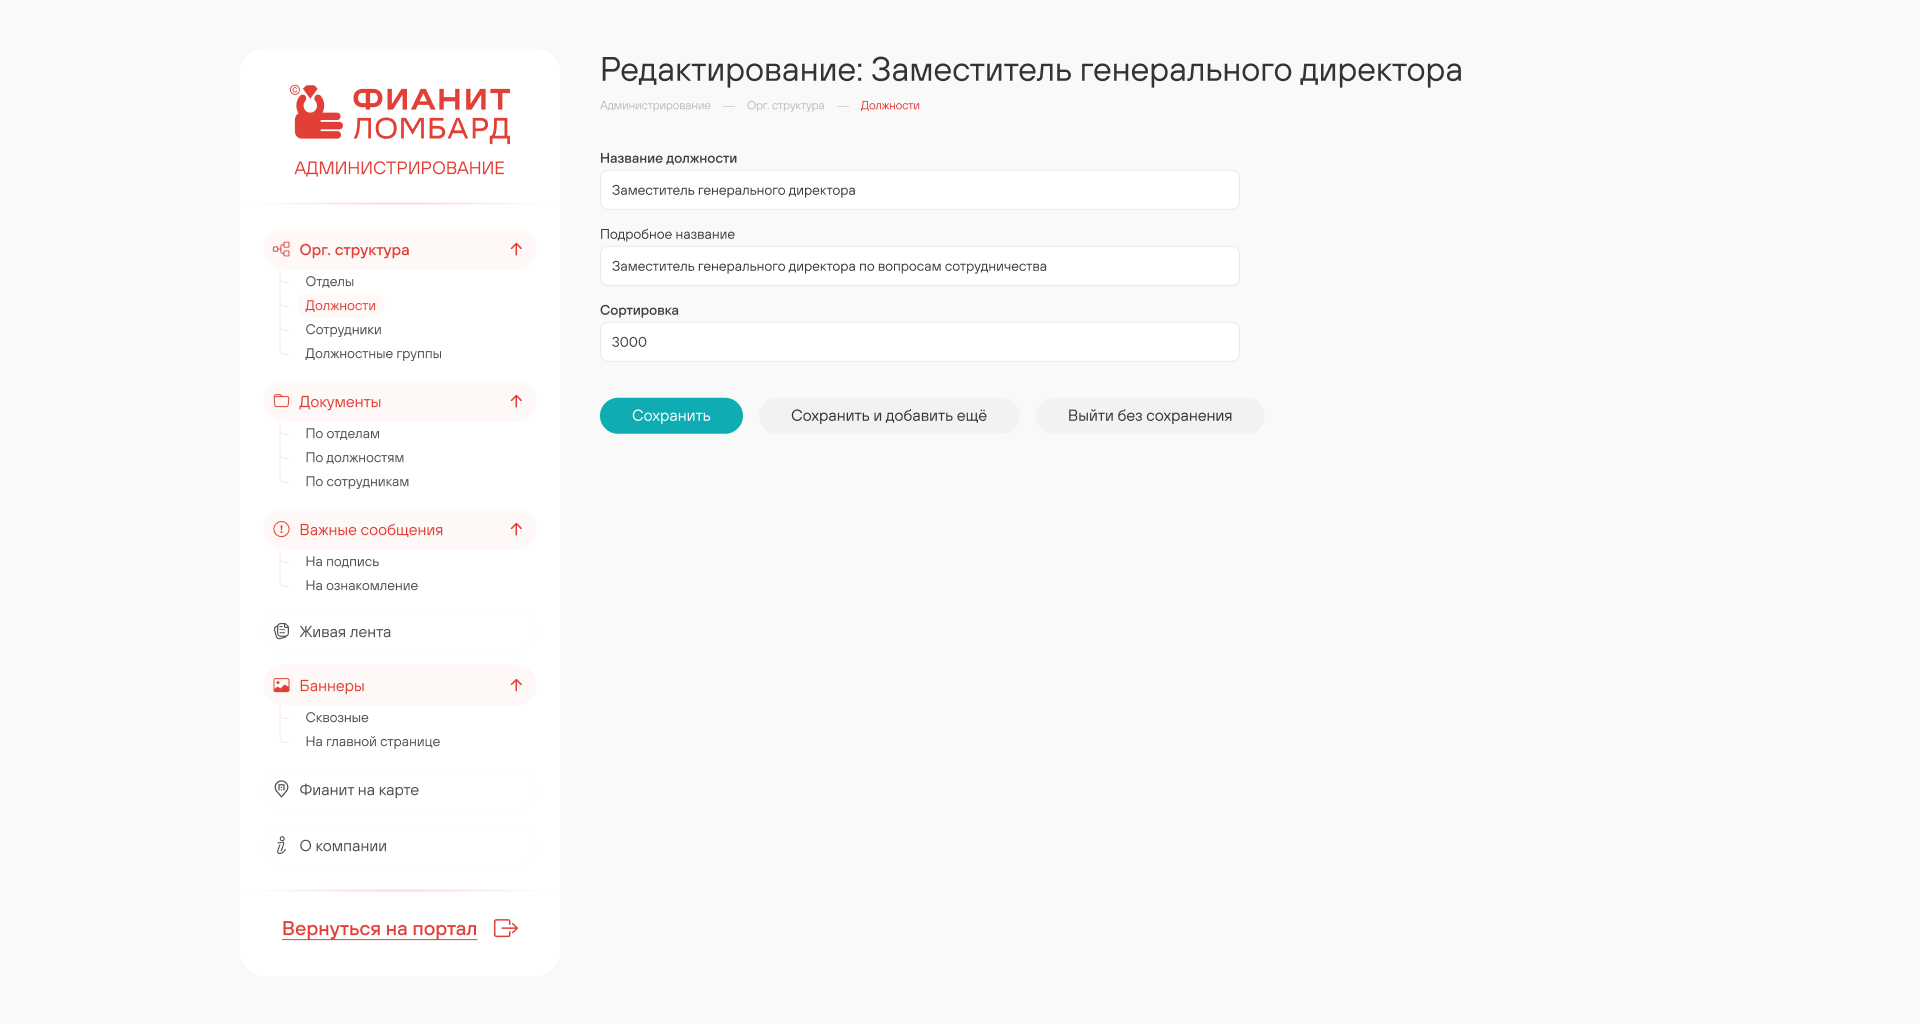Follow the Вернуться на портал link
Image resolution: width=1920 pixels, height=1025 pixels.
point(379,928)
